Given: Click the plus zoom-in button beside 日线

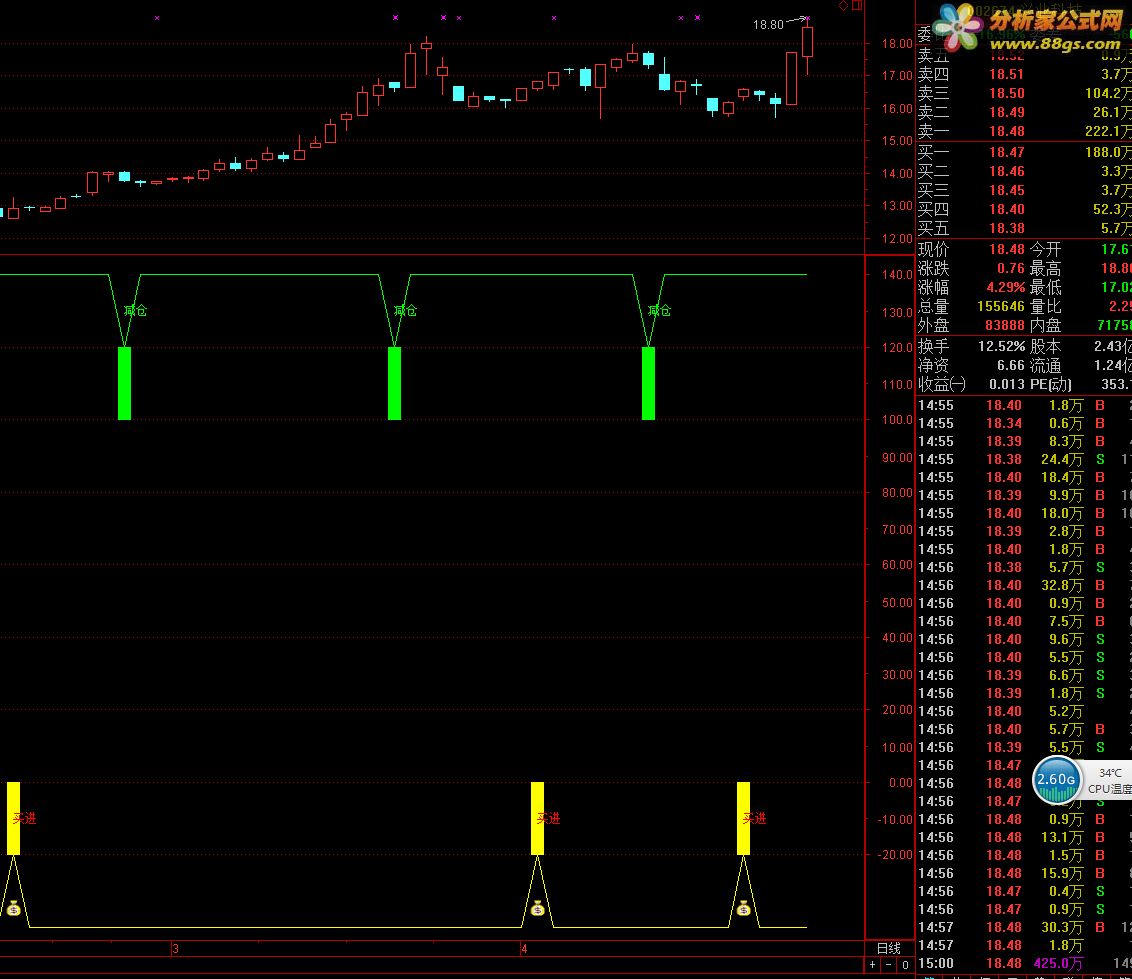Looking at the screenshot, I should click(873, 965).
